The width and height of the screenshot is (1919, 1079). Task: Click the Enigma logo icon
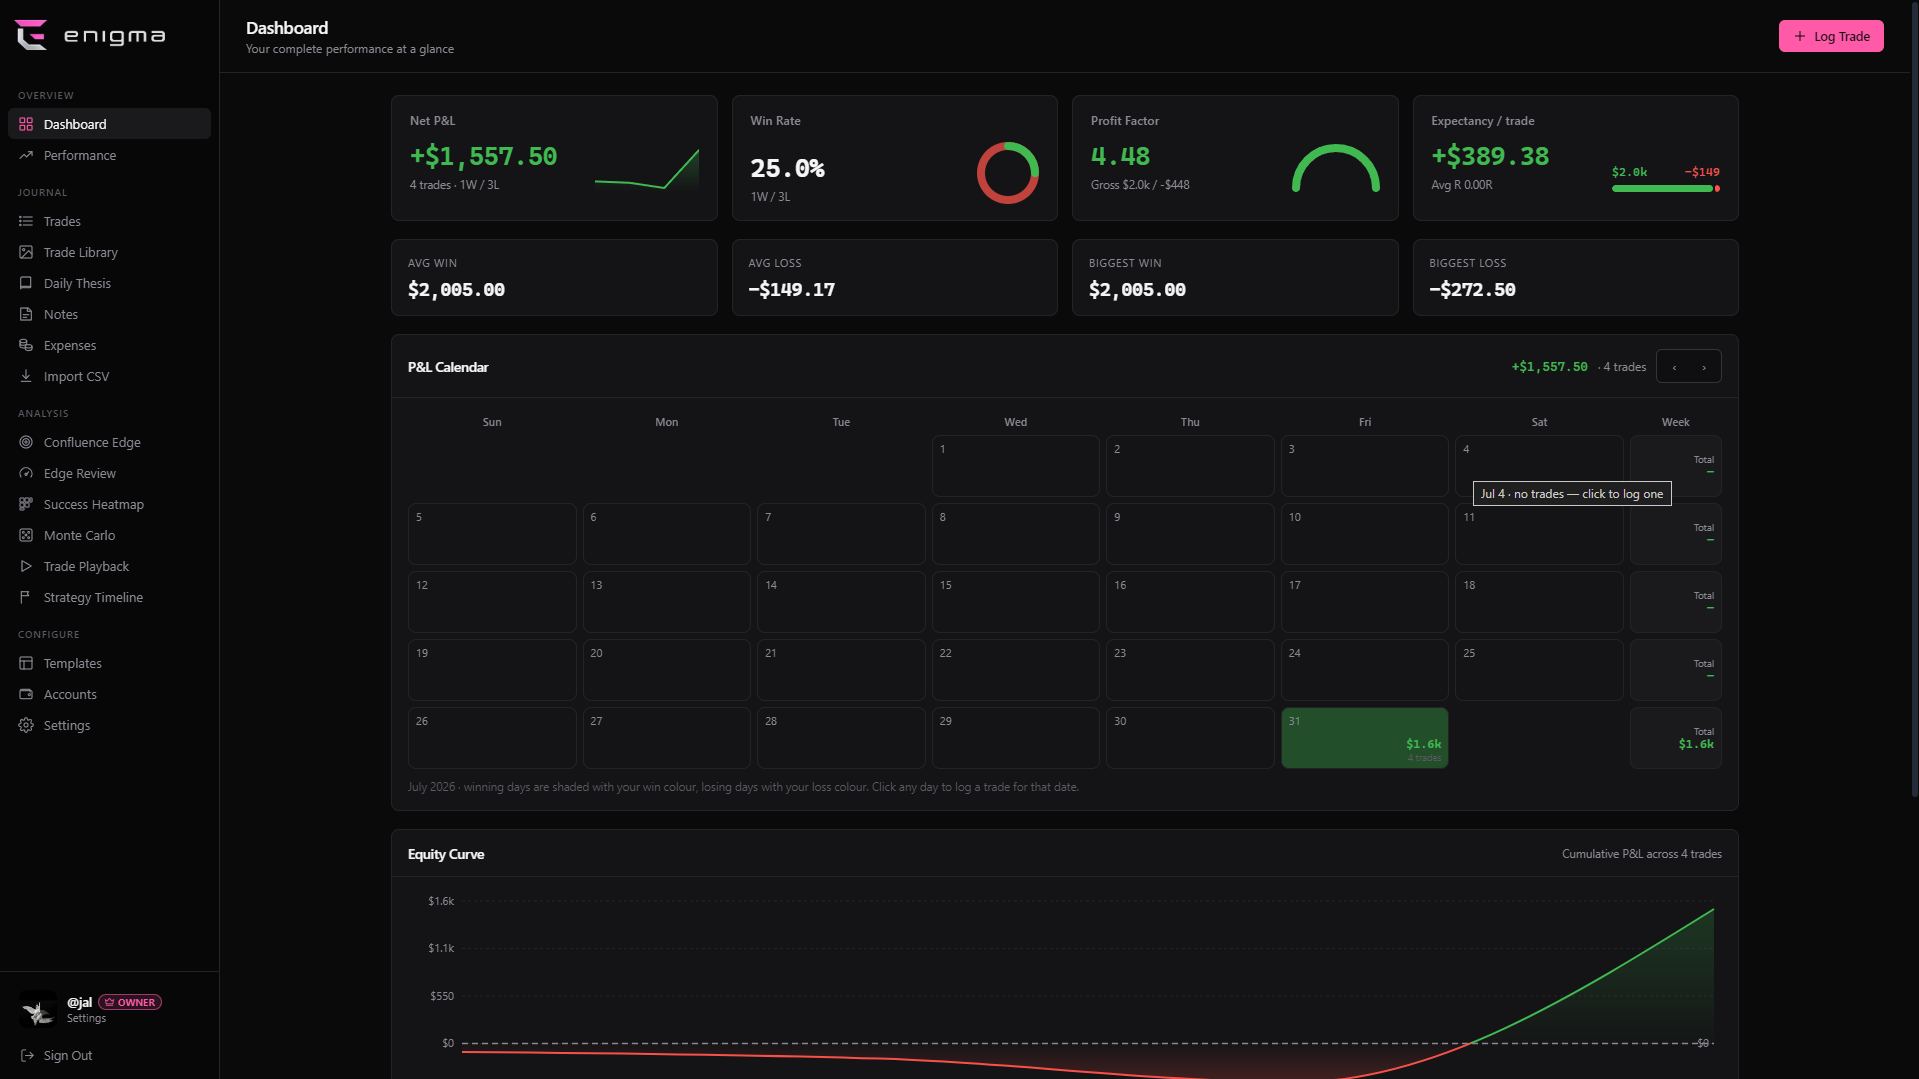(31, 35)
